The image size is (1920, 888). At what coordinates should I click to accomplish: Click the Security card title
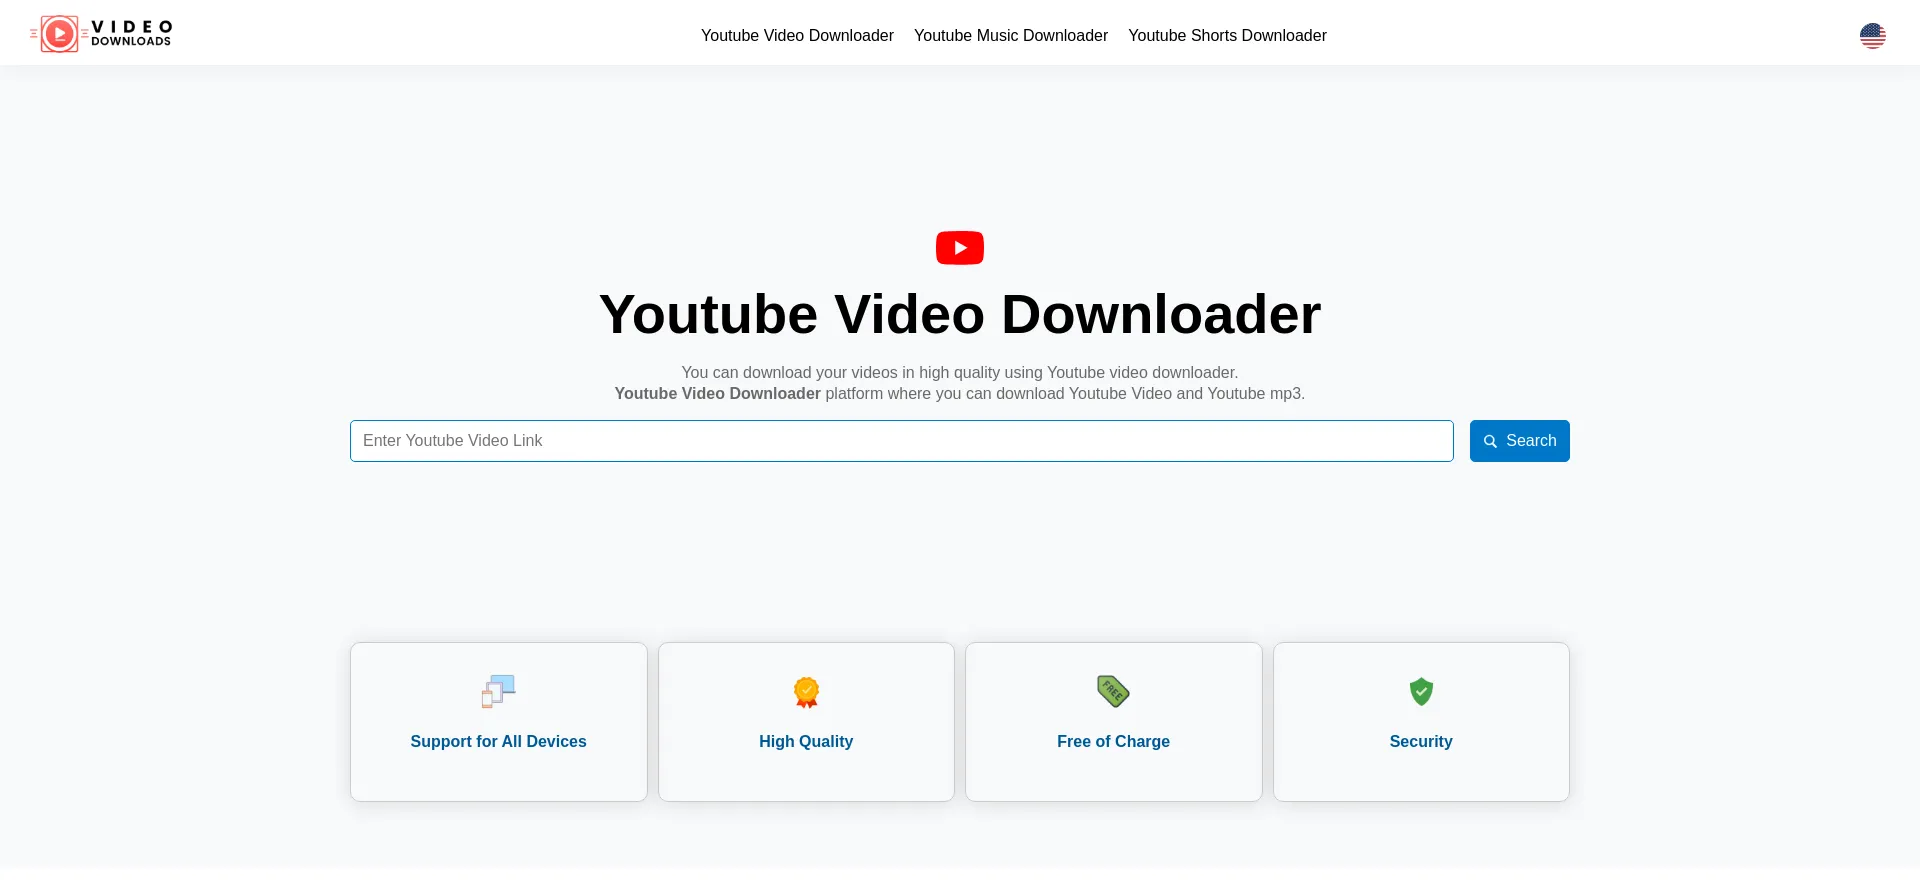tap(1421, 741)
